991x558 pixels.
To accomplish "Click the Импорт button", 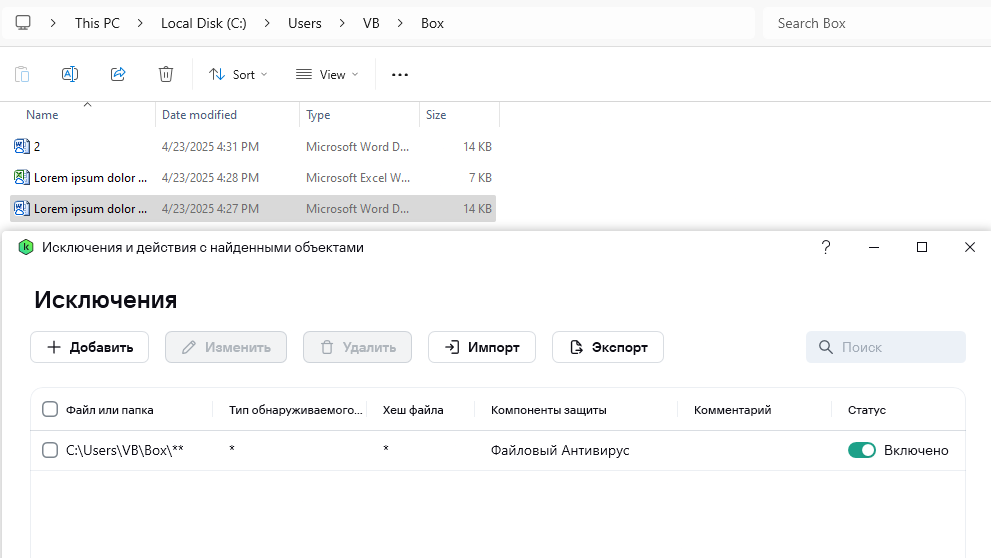I will point(482,347).
